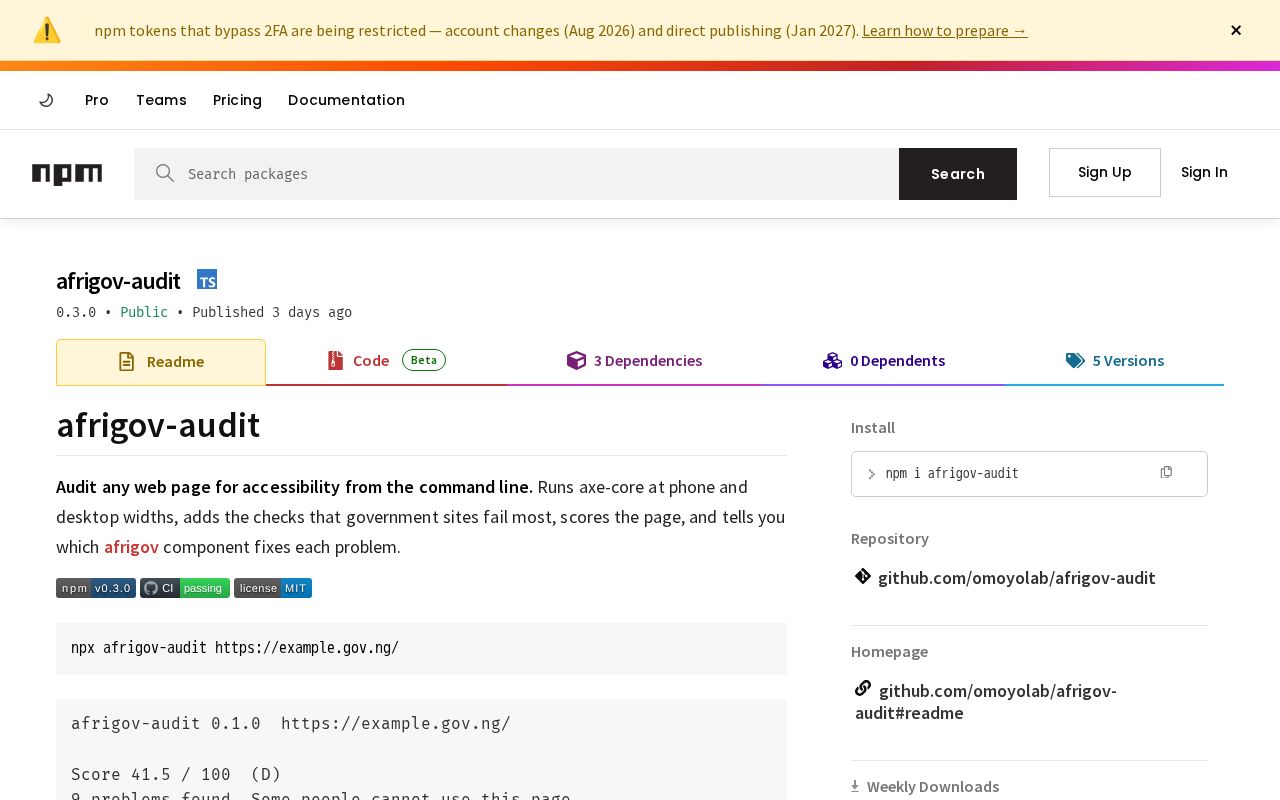Click the TypeScript TS badge icon
The image size is (1280, 800).
(207, 280)
